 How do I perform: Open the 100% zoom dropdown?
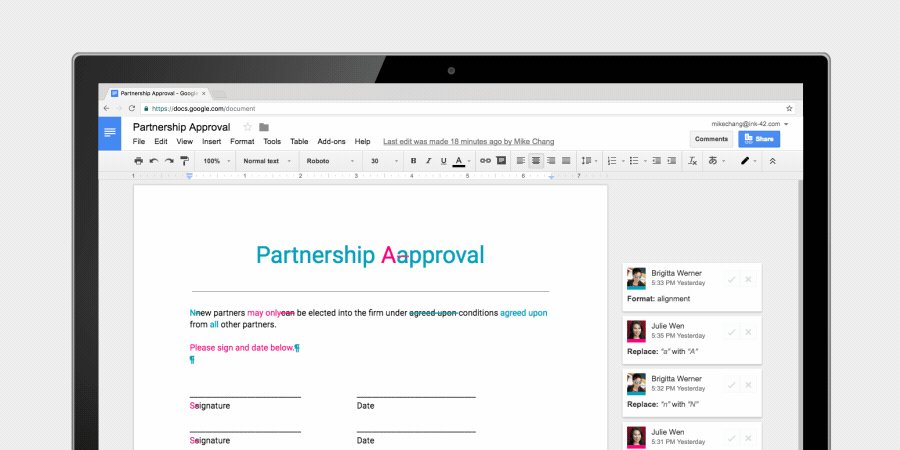tap(217, 161)
